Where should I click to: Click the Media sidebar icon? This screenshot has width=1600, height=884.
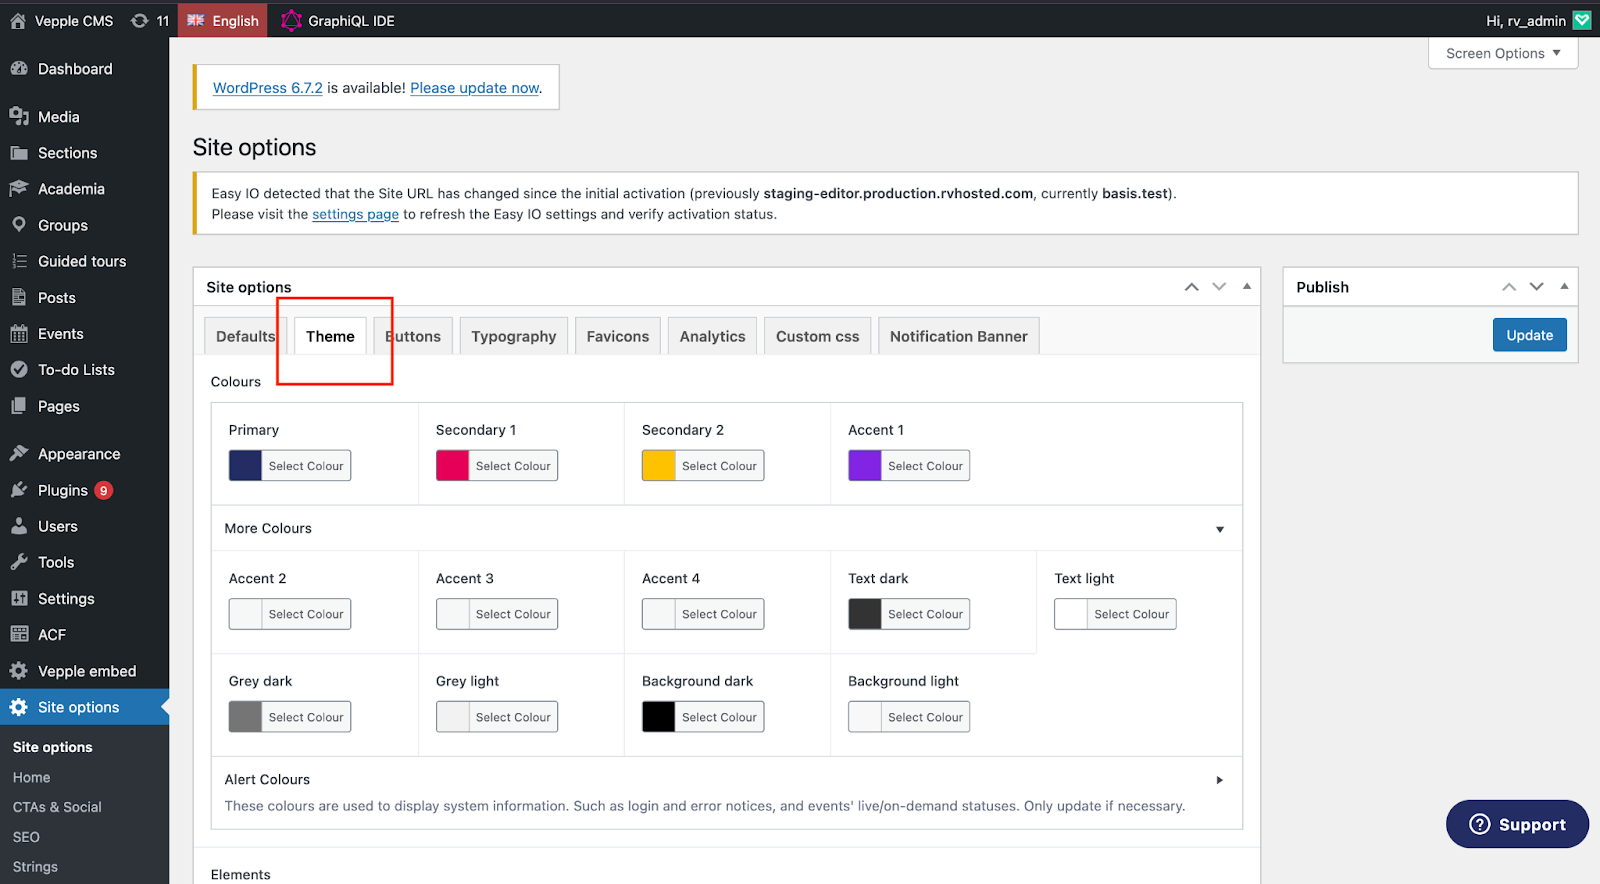(x=19, y=117)
